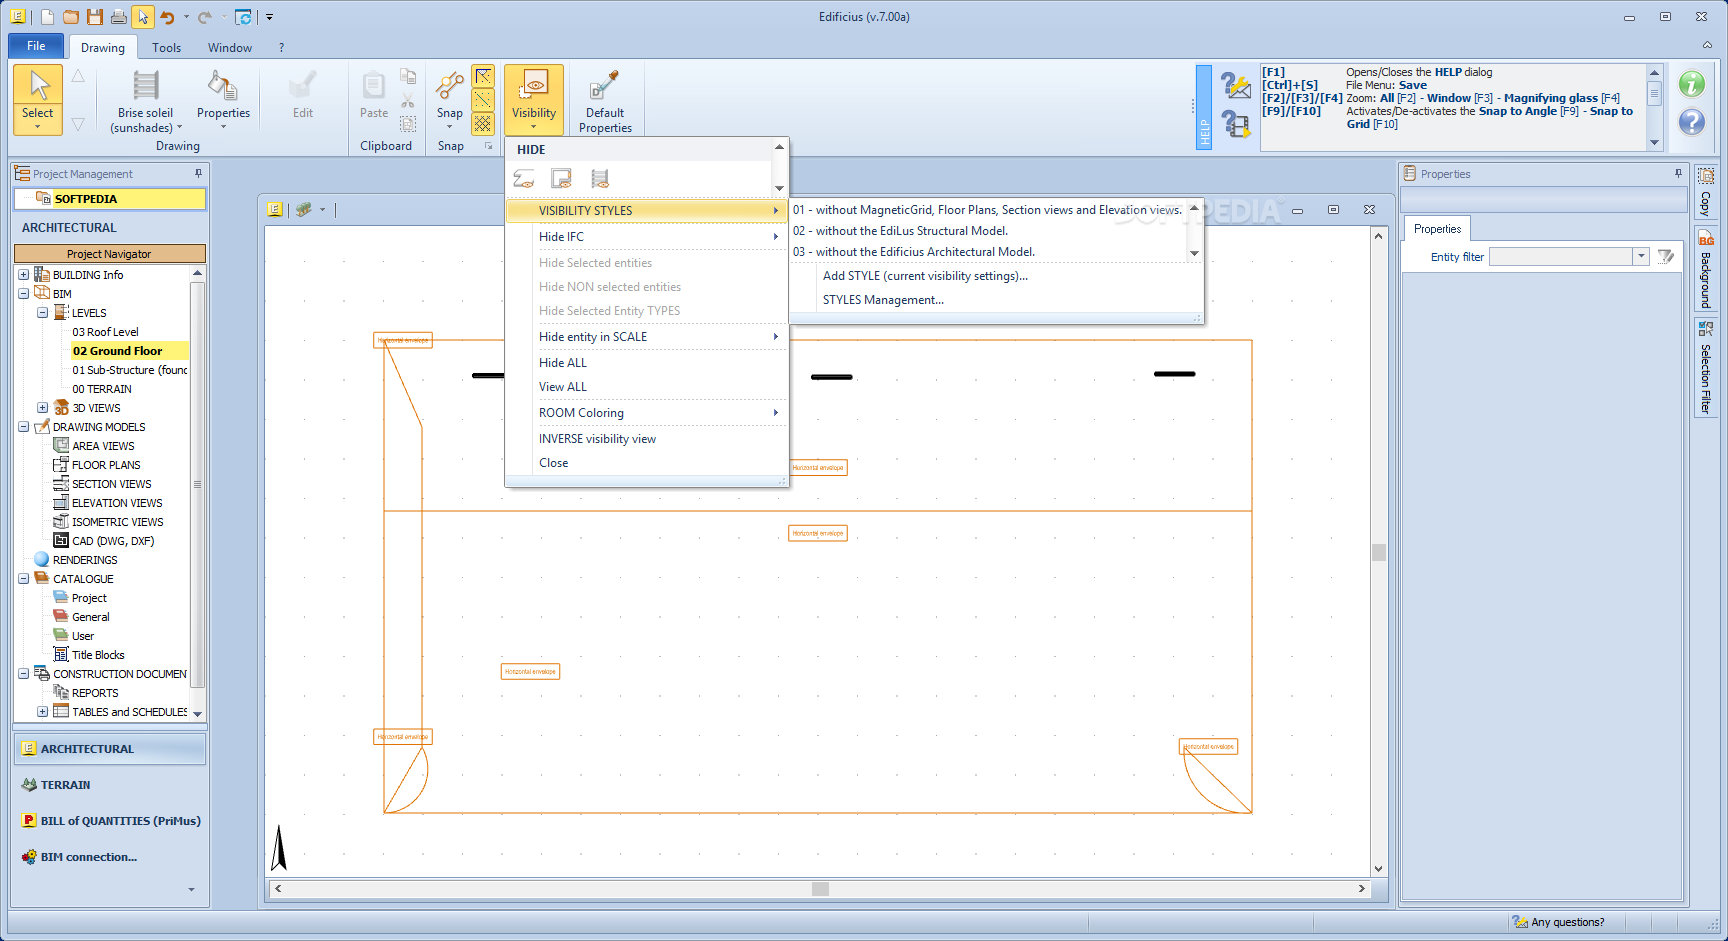The height and width of the screenshot is (941, 1728).
Task: Toggle the top snap option button
Action: pyautogui.click(x=483, y=77)
